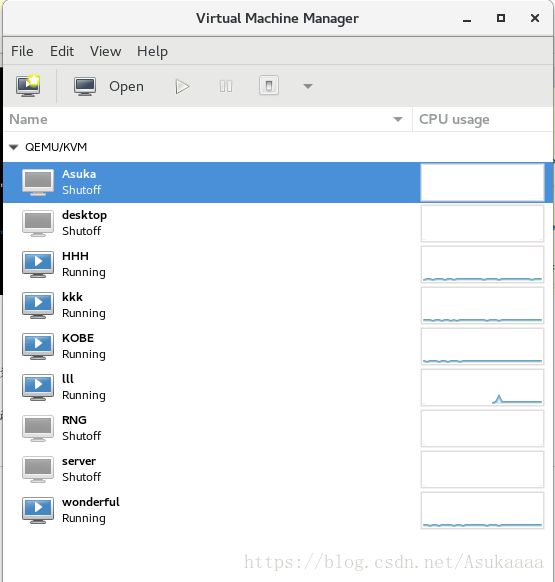Open the Help menu
This screenshot has width=555, height=582.
tap(152, 51)
